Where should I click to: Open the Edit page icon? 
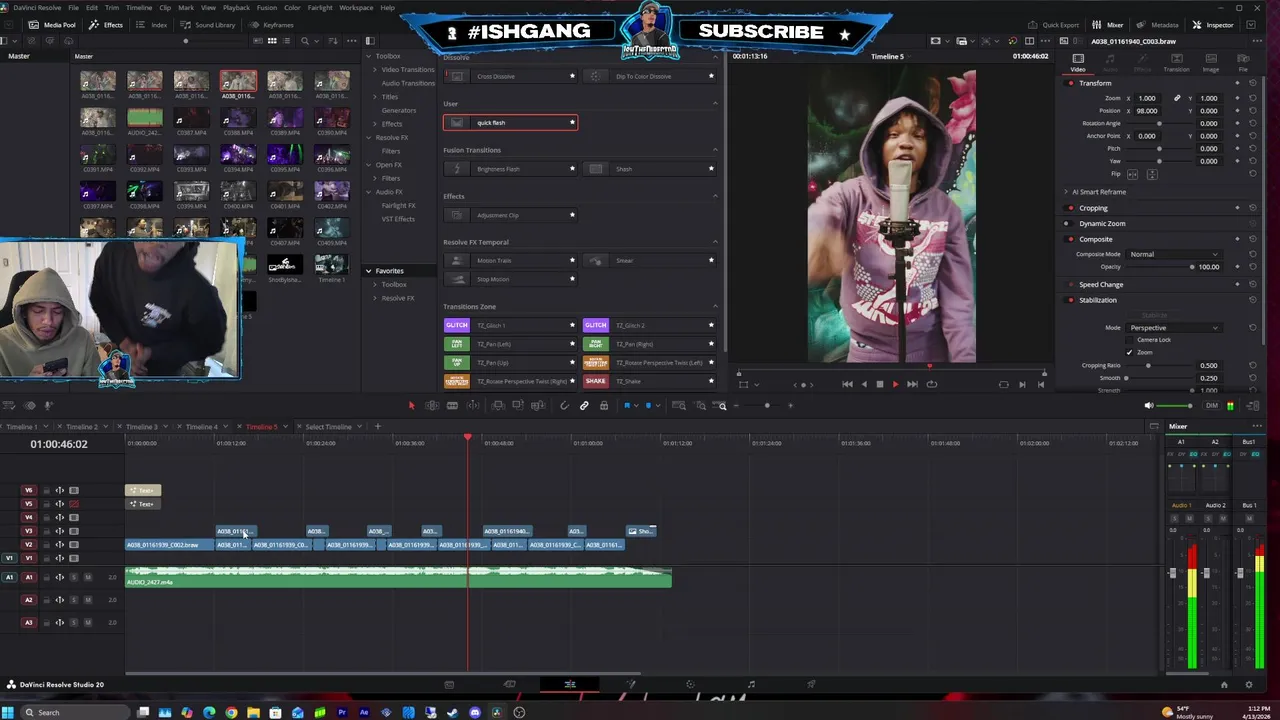pos(570,684)
